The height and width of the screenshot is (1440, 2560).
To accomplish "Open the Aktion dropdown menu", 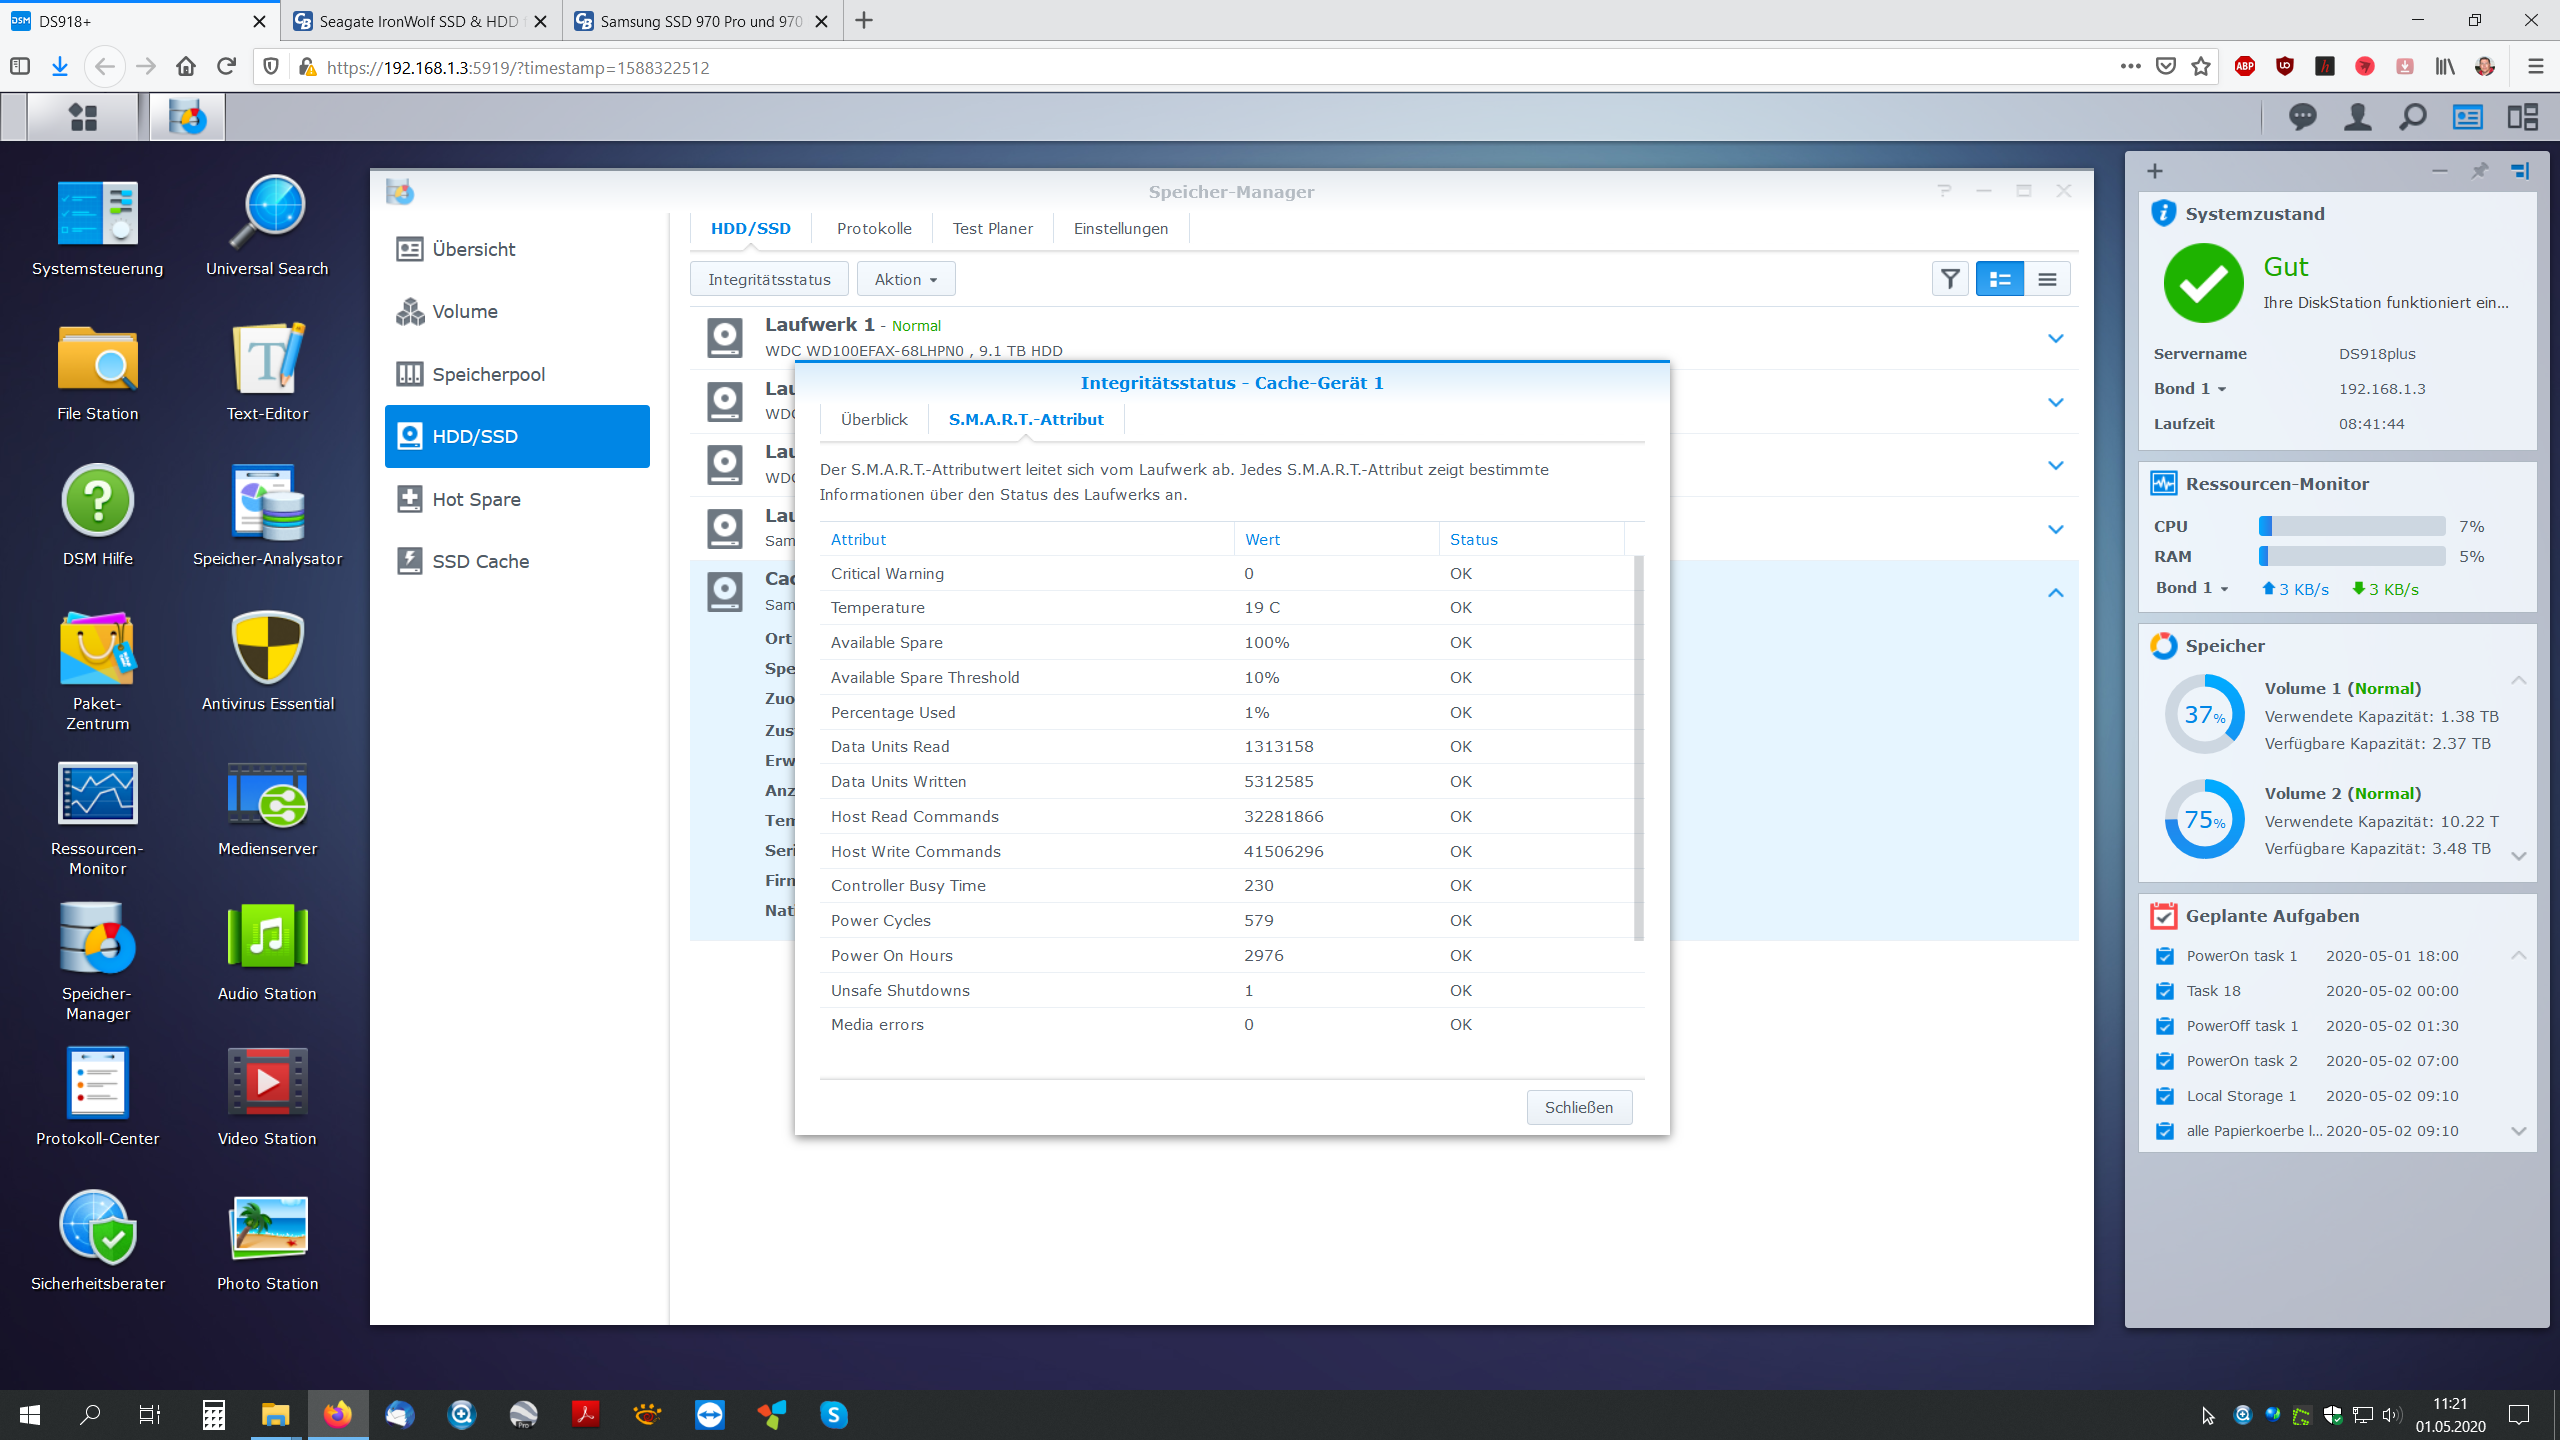I will click(x=906, y=279).
